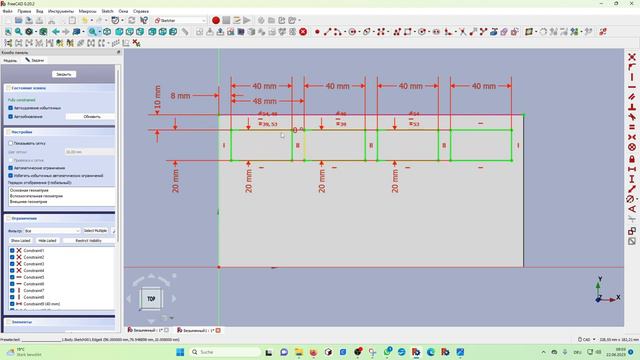This screenshot has height=360, width=640.
Task: Click the red stop operation icon
Action: tap(303, 31)
